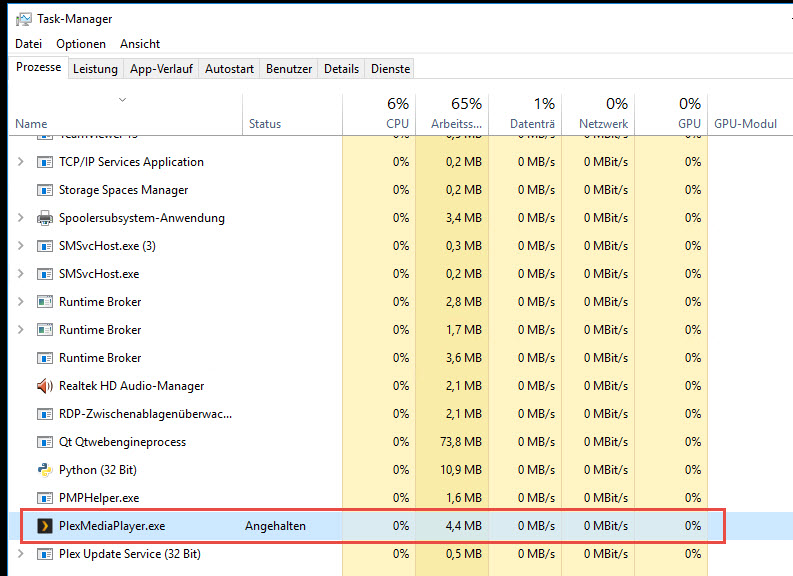Sort by the Arbeitss... memory column header

452,115
